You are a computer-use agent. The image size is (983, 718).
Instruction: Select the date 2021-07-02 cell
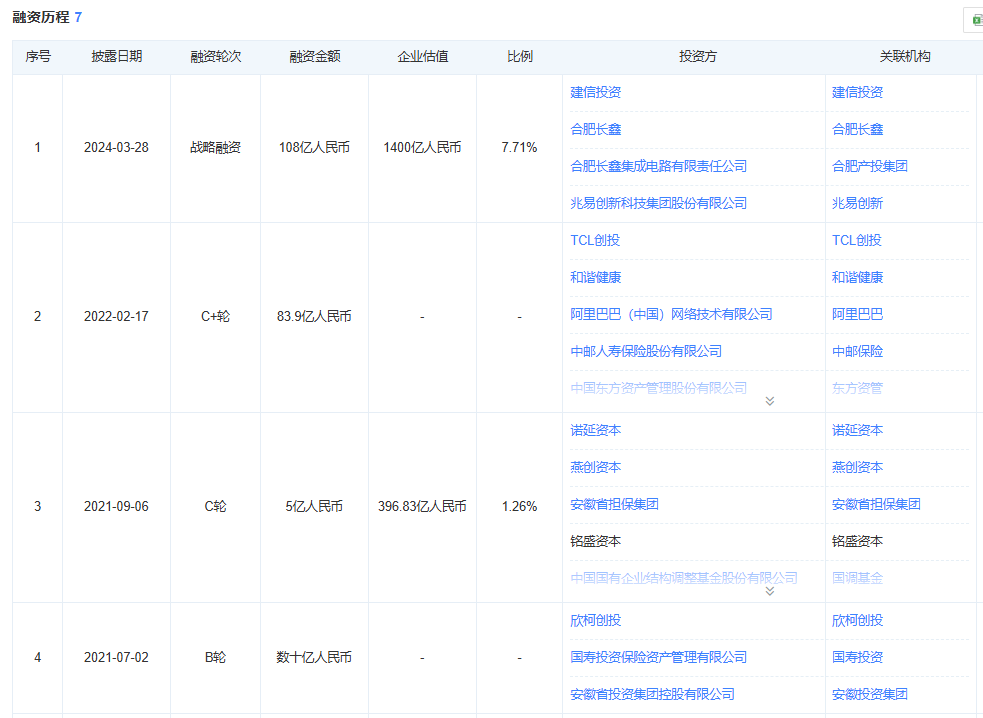point(117,658)
